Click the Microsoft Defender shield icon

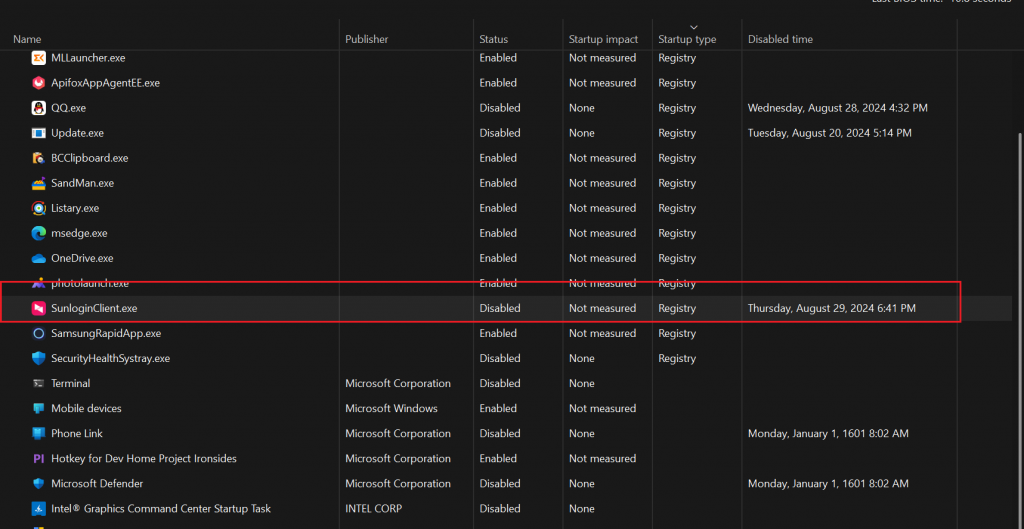coord(39,484)
